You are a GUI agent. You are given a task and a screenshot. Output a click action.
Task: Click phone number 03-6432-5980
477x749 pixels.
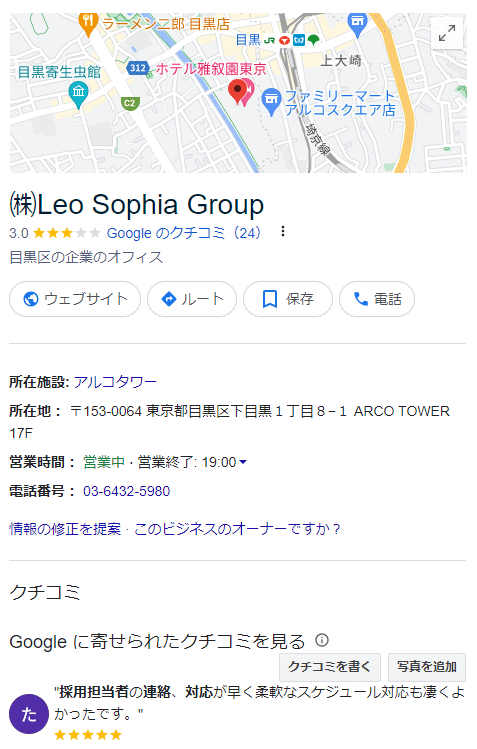(x=127, y=491)
